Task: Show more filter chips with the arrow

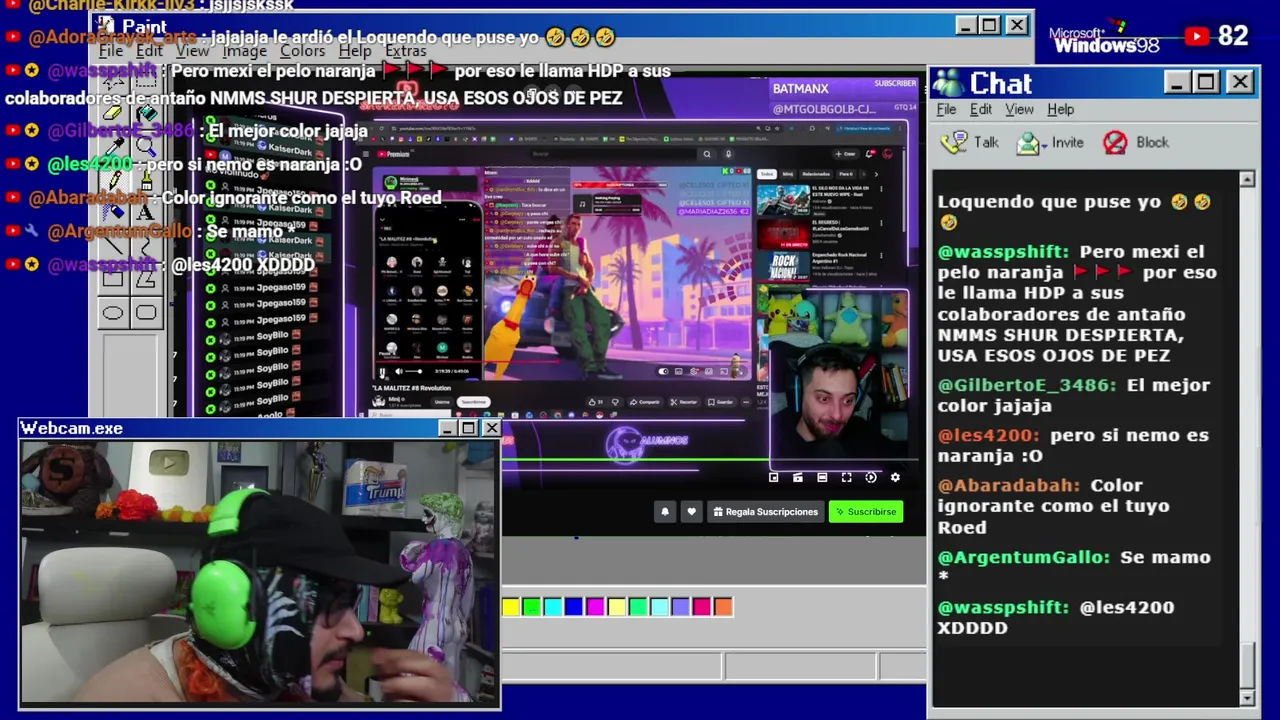Action: click(876, 174)
